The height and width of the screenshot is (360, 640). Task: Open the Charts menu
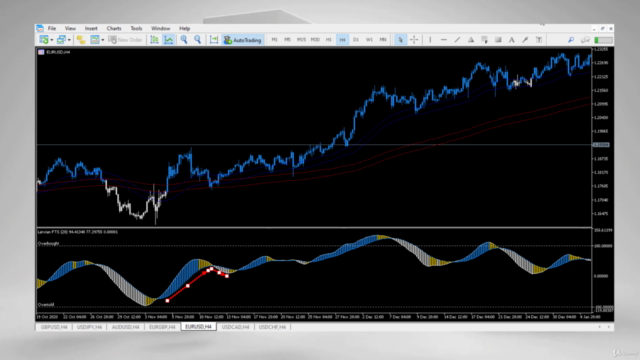click(114, 28)
